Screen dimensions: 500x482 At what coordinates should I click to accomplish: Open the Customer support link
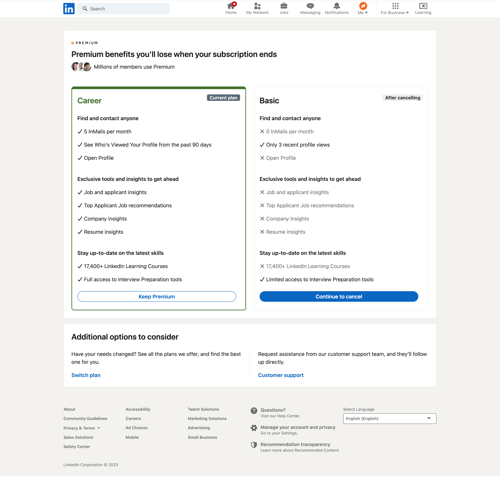[x=281, y=375]
